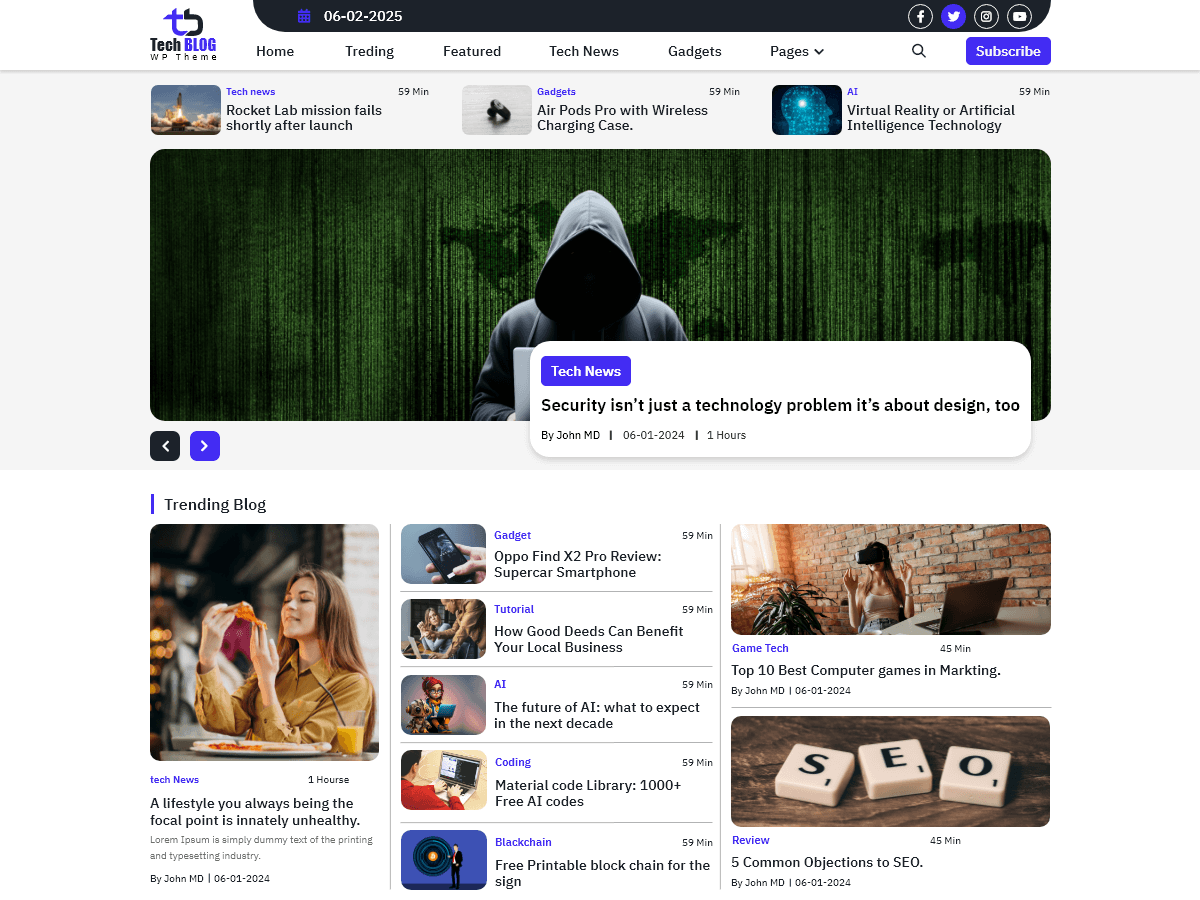Select the previous slide arrow below the banner
The height and width of the screenshot is (900, 1200).
point(165,446)
